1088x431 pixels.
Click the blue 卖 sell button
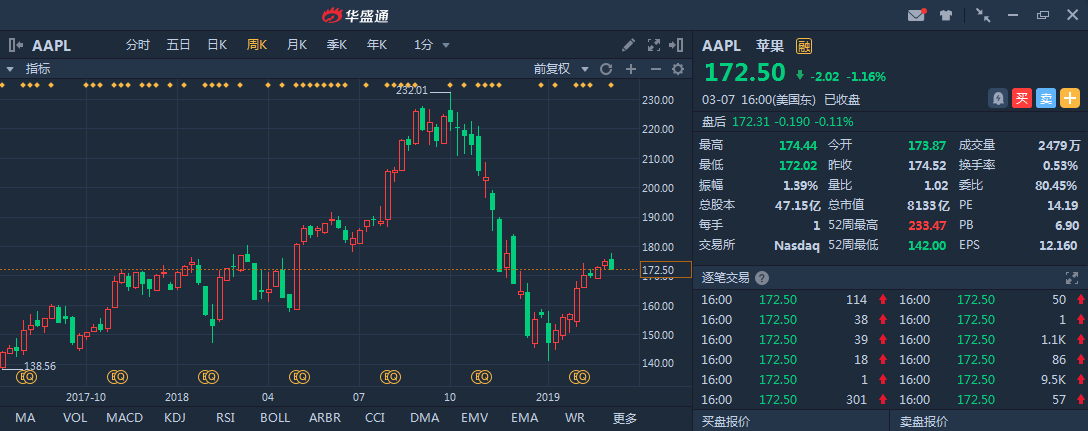point(1045,98)
